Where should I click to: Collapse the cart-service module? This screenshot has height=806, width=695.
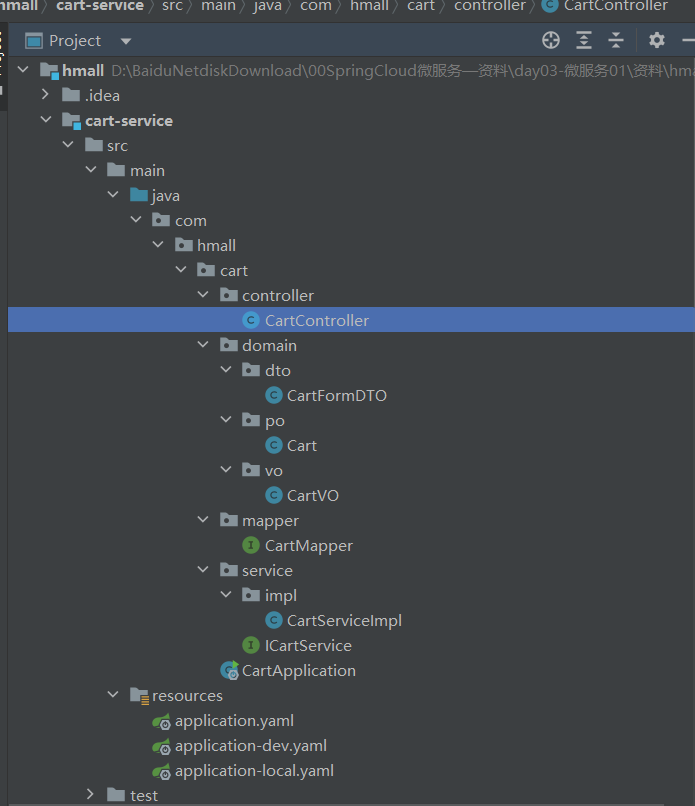46,119
